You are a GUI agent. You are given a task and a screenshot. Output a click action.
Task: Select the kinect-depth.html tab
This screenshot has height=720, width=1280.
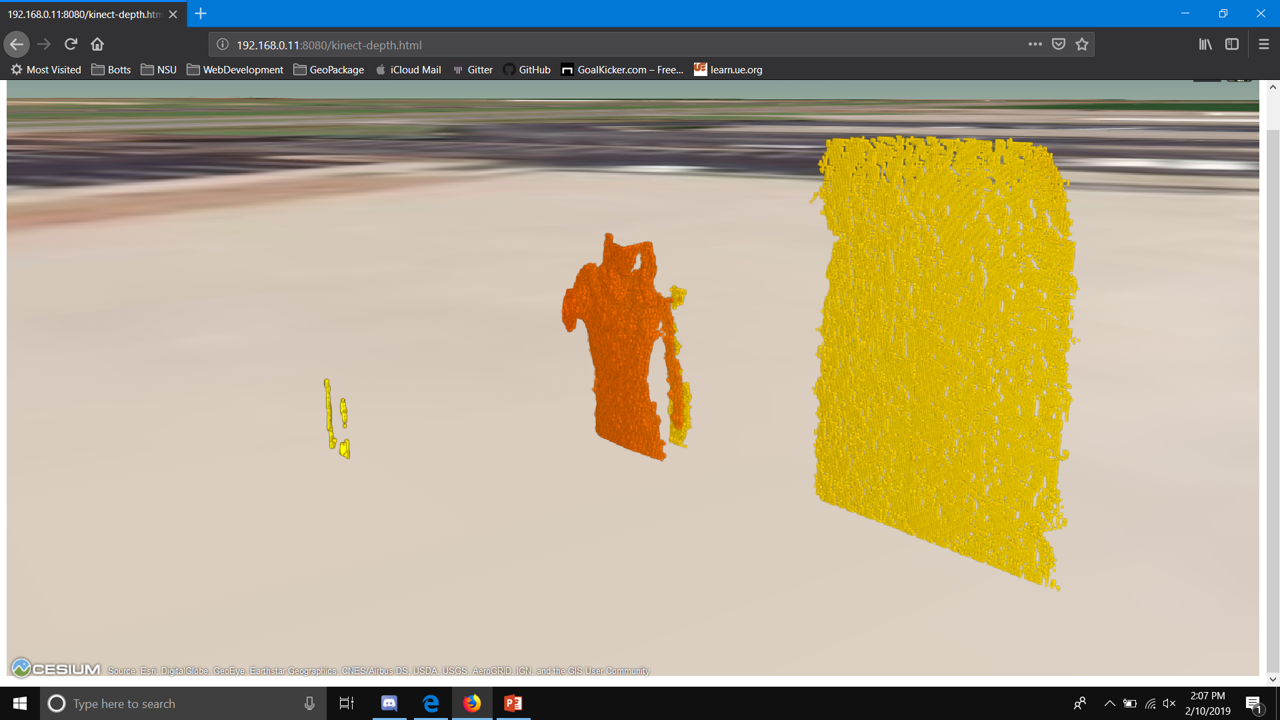tap(84, 14)
